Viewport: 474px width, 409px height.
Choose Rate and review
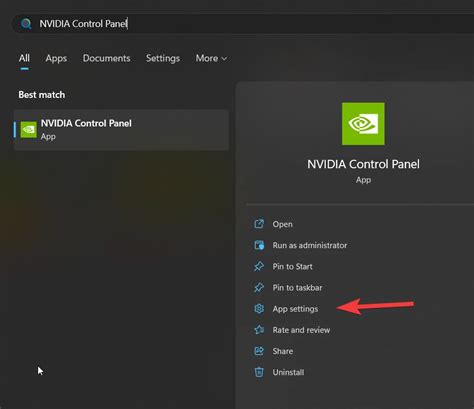point(301,330)
